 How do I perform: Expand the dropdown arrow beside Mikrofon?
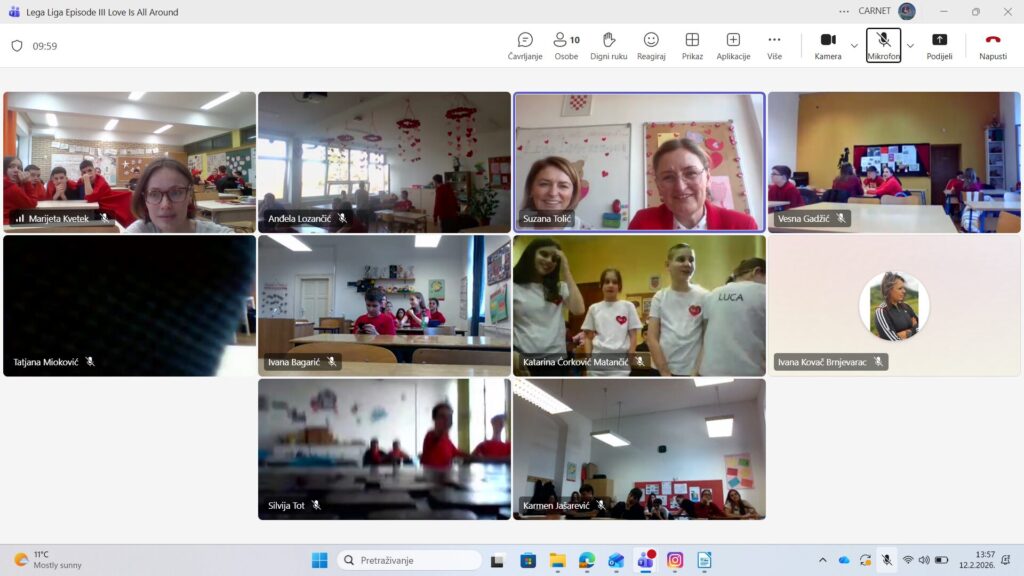[x=910, y=46]
